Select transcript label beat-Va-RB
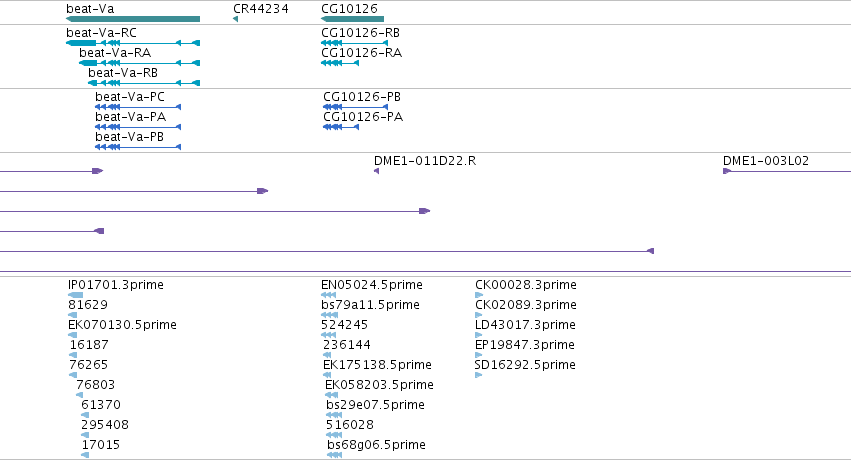The height and width of the screenshot is (460, 851). (123, 73)
